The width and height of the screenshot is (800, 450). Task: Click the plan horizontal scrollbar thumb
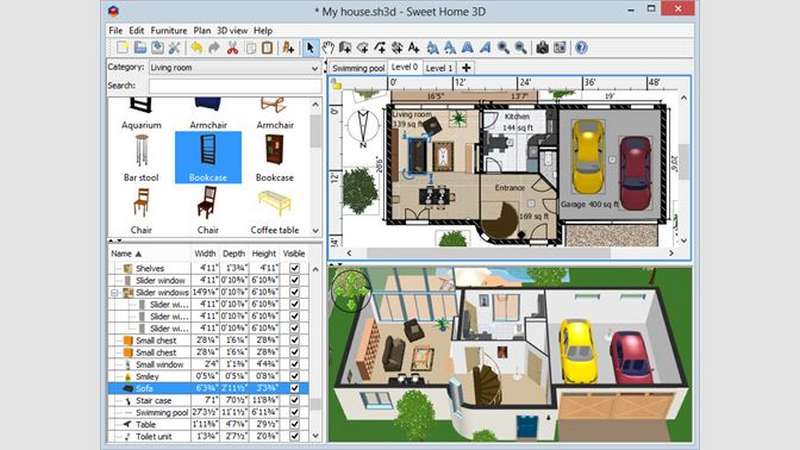(x=488, y=253)
